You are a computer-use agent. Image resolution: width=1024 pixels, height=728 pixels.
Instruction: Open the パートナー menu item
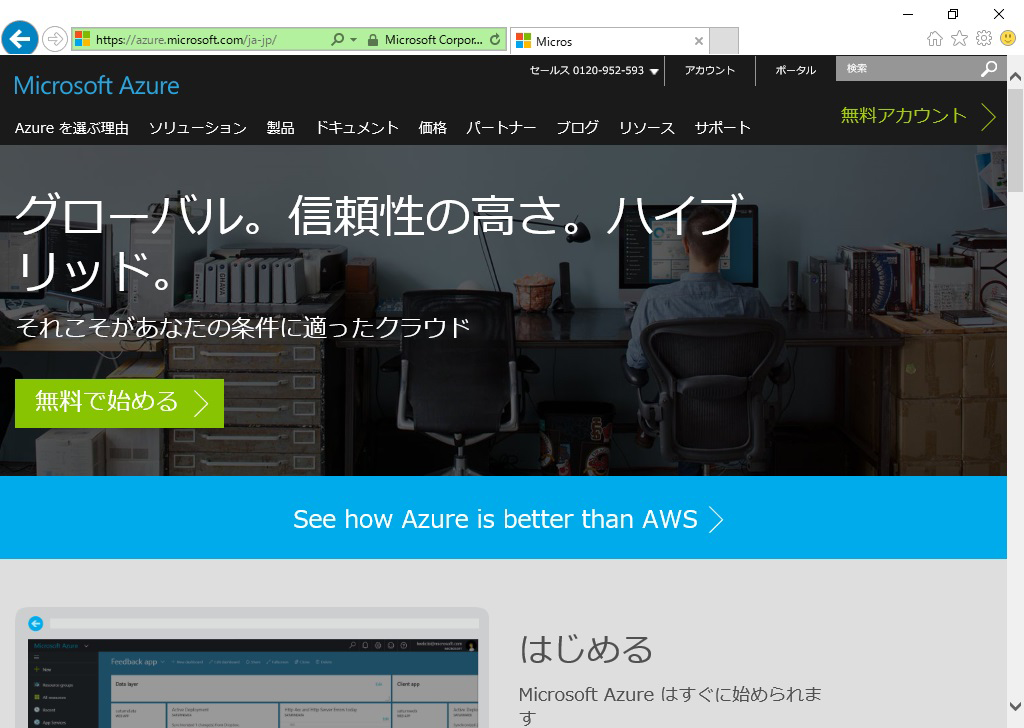501,128
